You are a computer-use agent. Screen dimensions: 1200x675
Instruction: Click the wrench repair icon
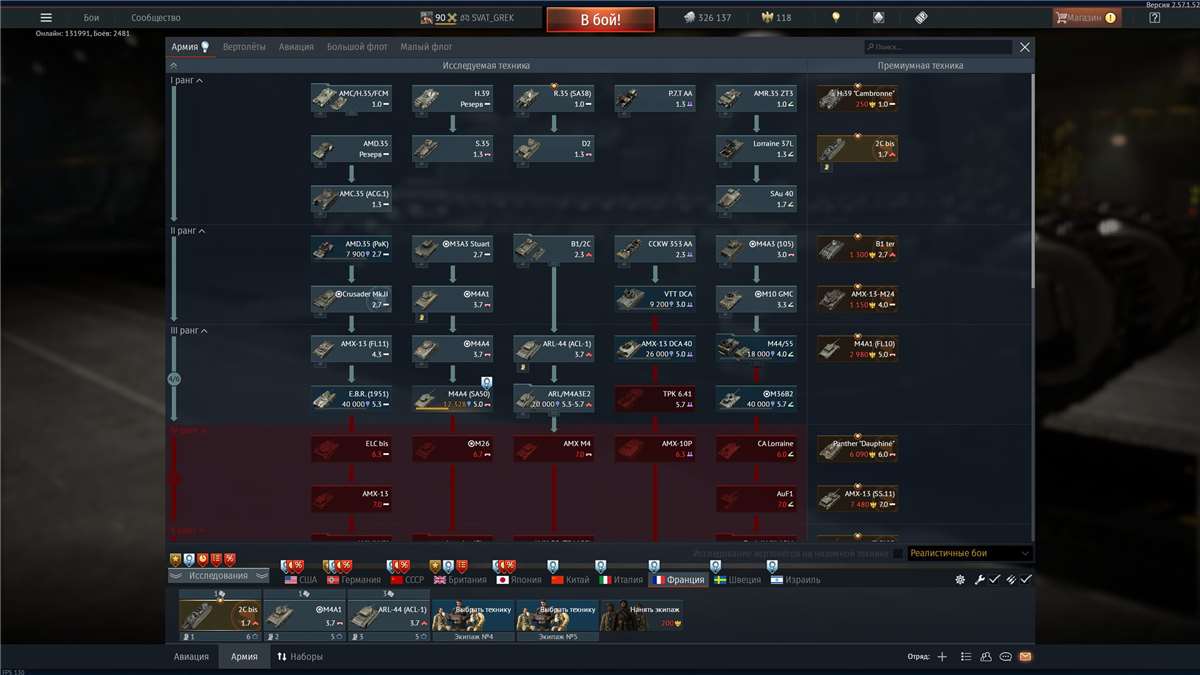pos(980,579)
